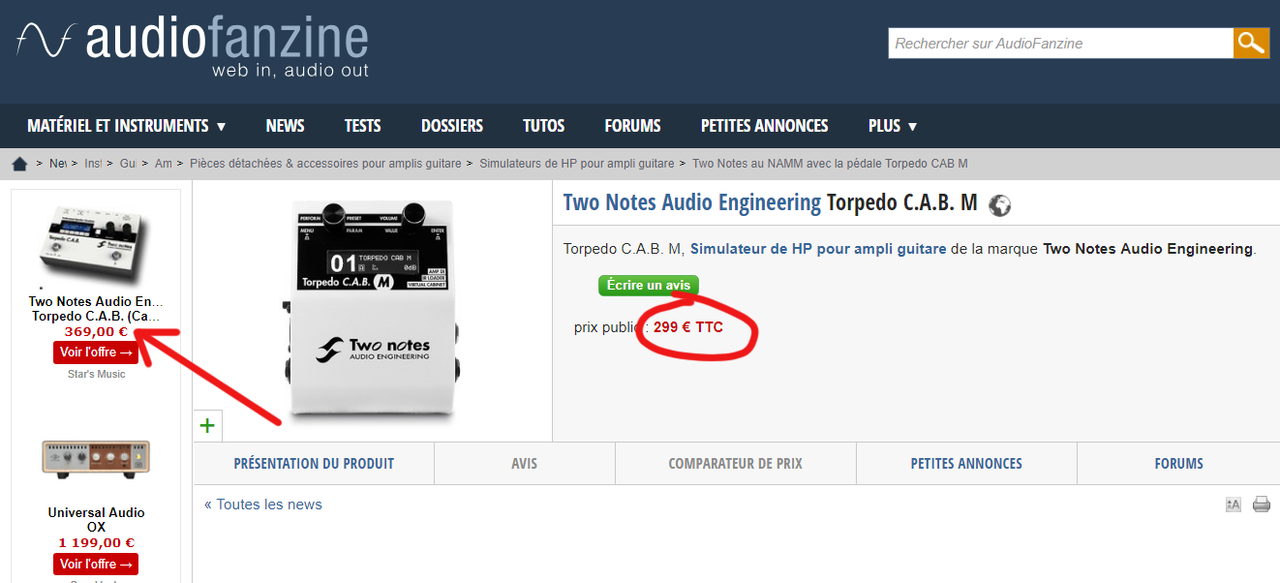This screenshot has height=583, width=1280.
Task: Open Two Notes Audio Engineering title link
Action: (692, 203)
